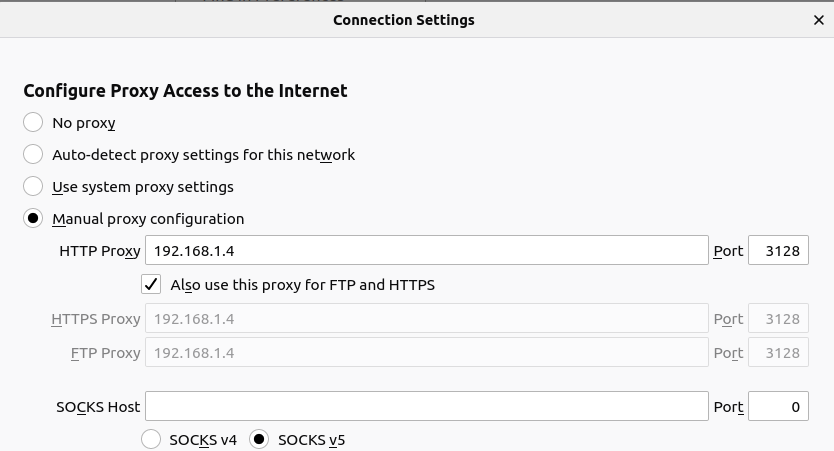Switch to SOCKS v4
This screenshot has height=451, width=834.
(x=152, y=439)
